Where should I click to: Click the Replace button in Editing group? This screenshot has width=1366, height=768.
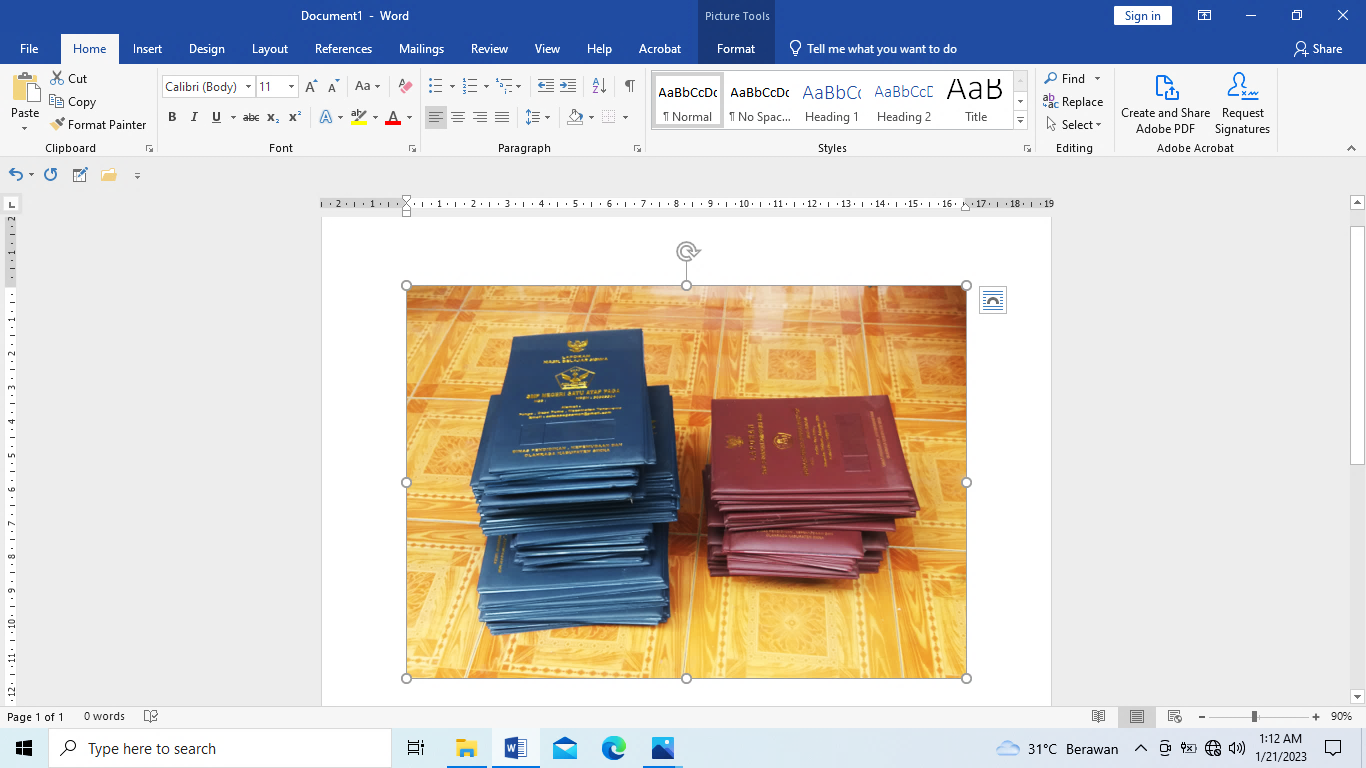click(1073, 102)
